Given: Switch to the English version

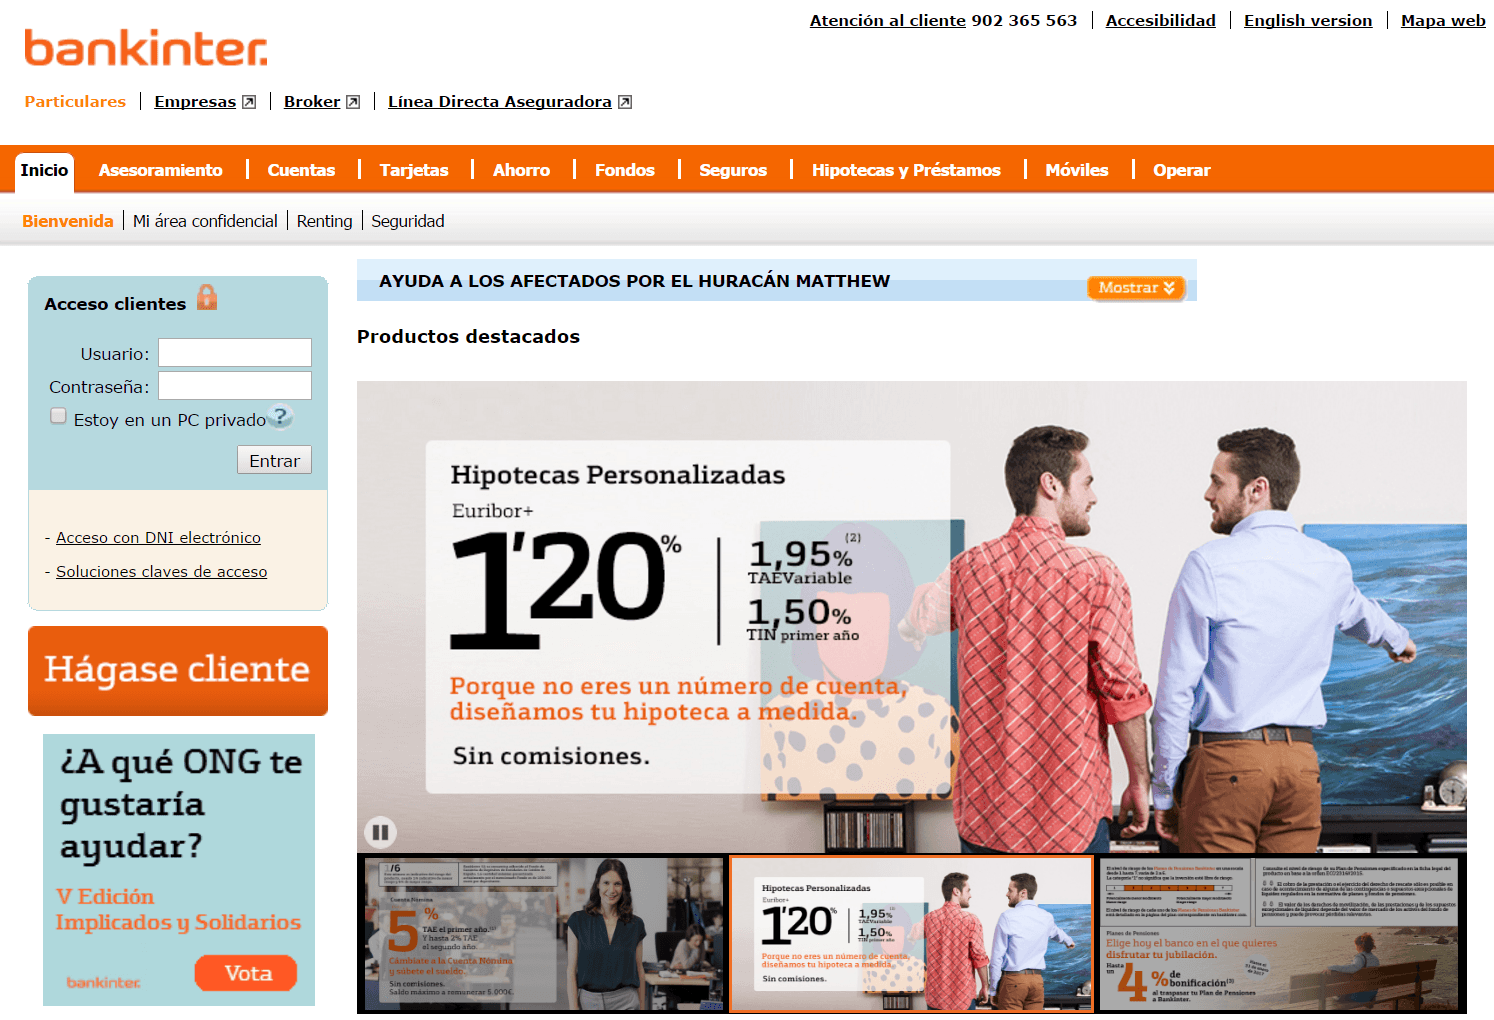Looking at the screenshot, I should 1308,20.
